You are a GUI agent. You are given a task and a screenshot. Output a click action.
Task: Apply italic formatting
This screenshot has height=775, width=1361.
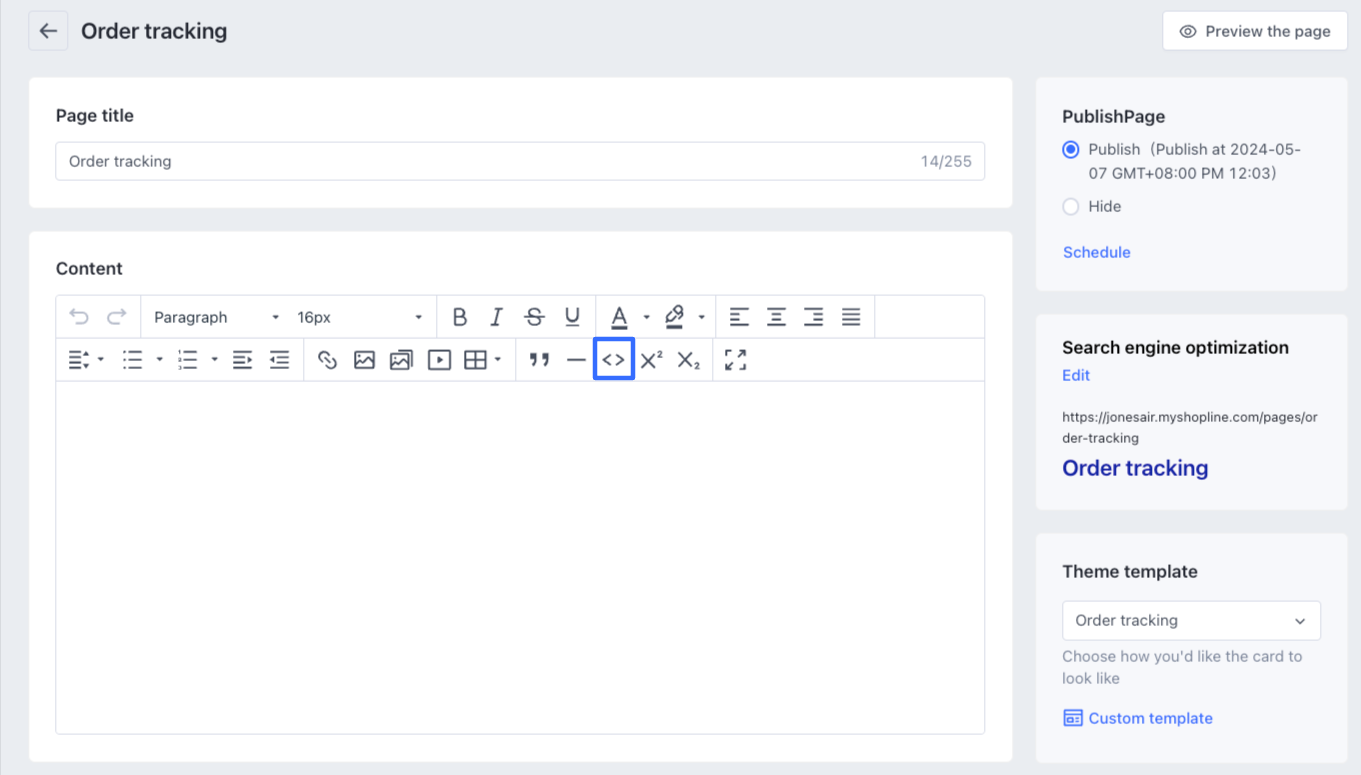pyautogui.click(x=496, y=317)
